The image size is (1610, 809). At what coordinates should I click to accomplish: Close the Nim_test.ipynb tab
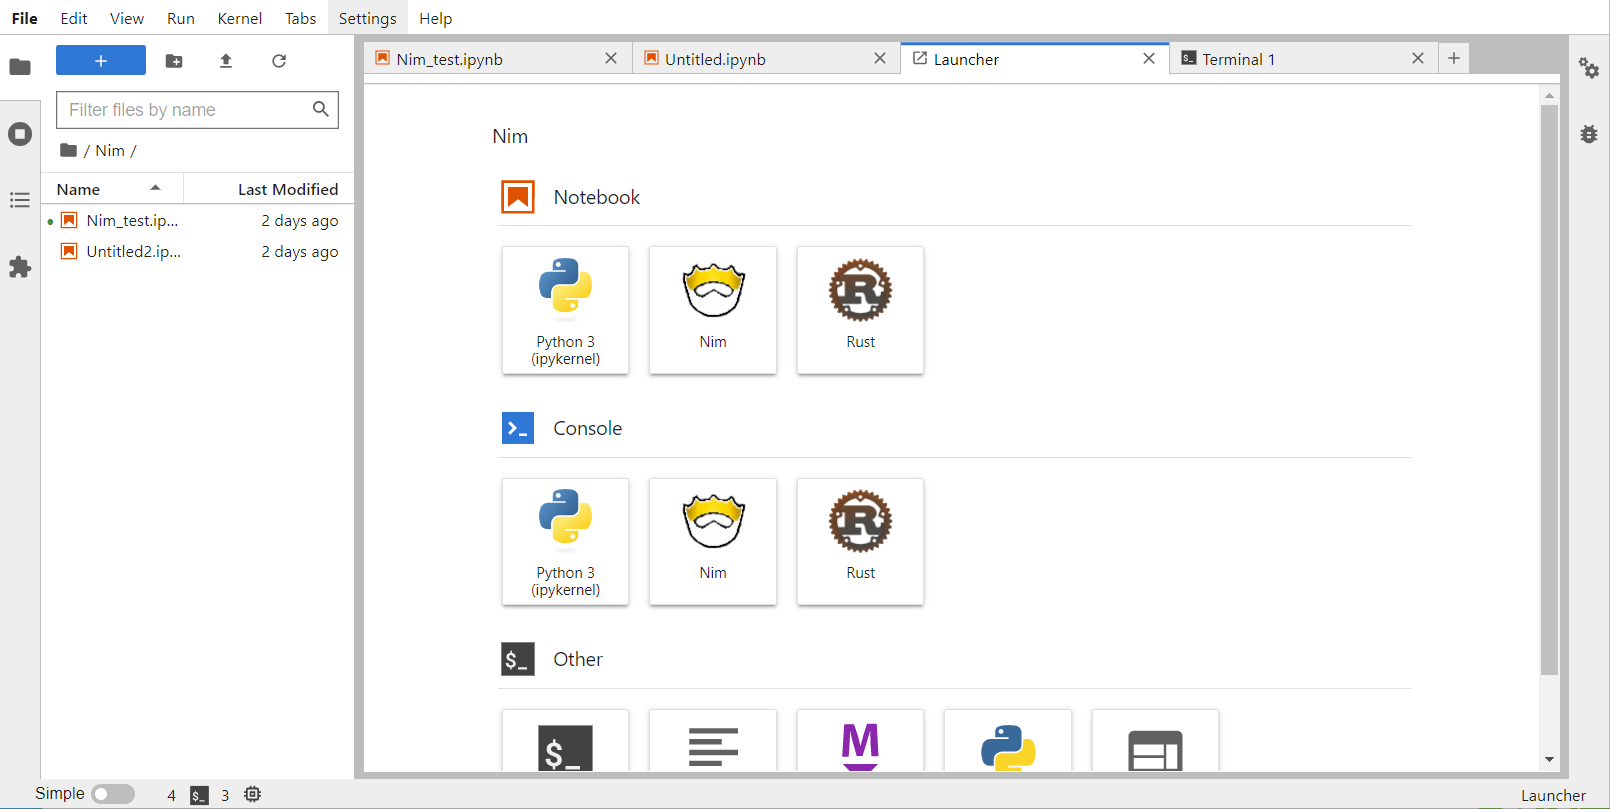(x=611, y=59)
